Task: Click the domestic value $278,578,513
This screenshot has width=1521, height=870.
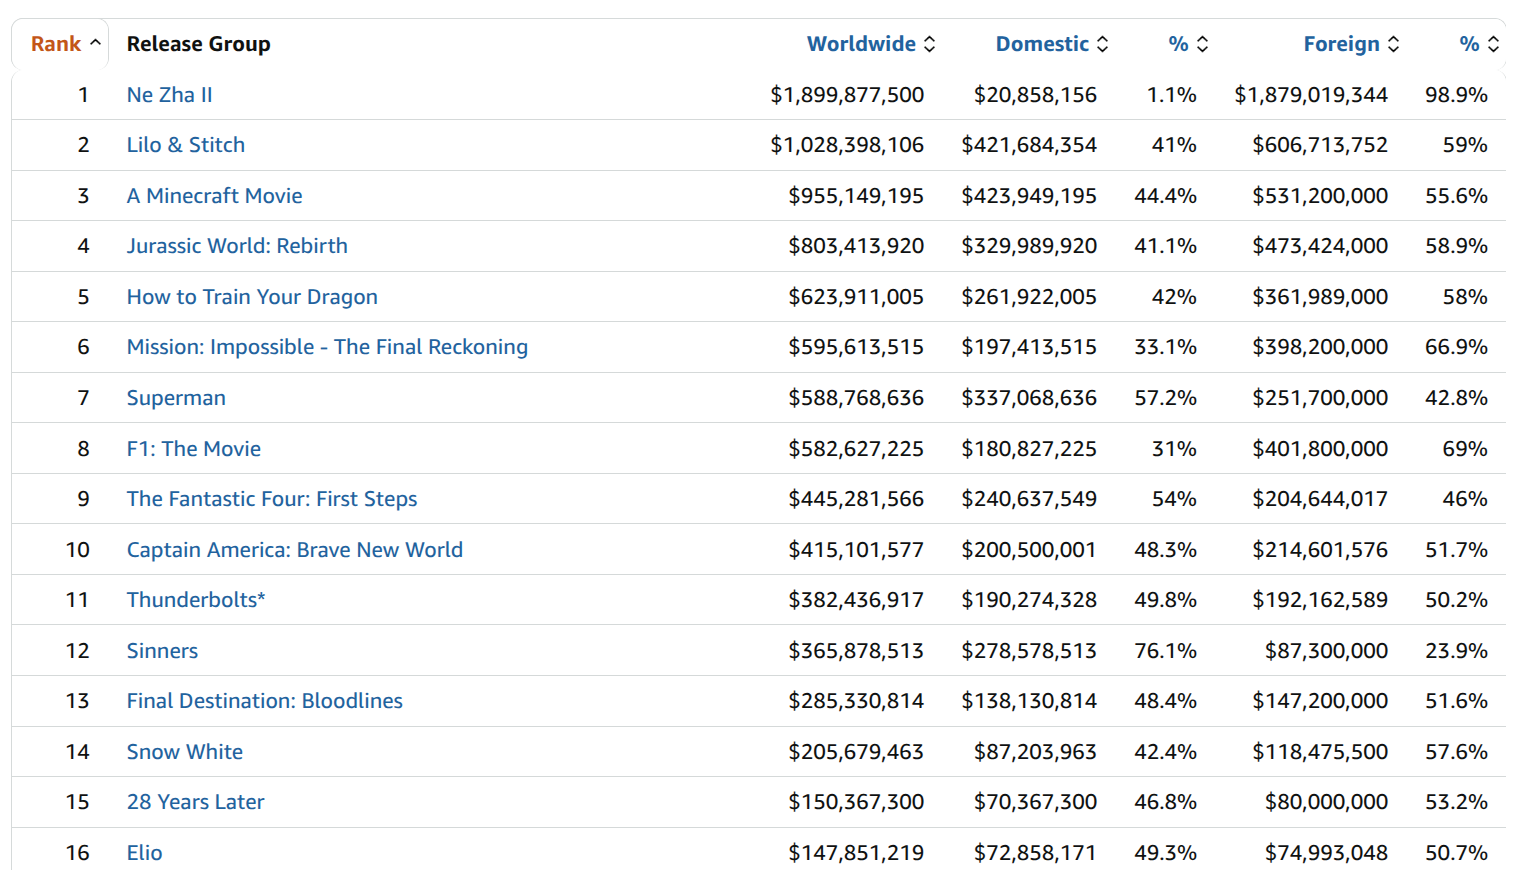Action: [x=1029, y=651]
